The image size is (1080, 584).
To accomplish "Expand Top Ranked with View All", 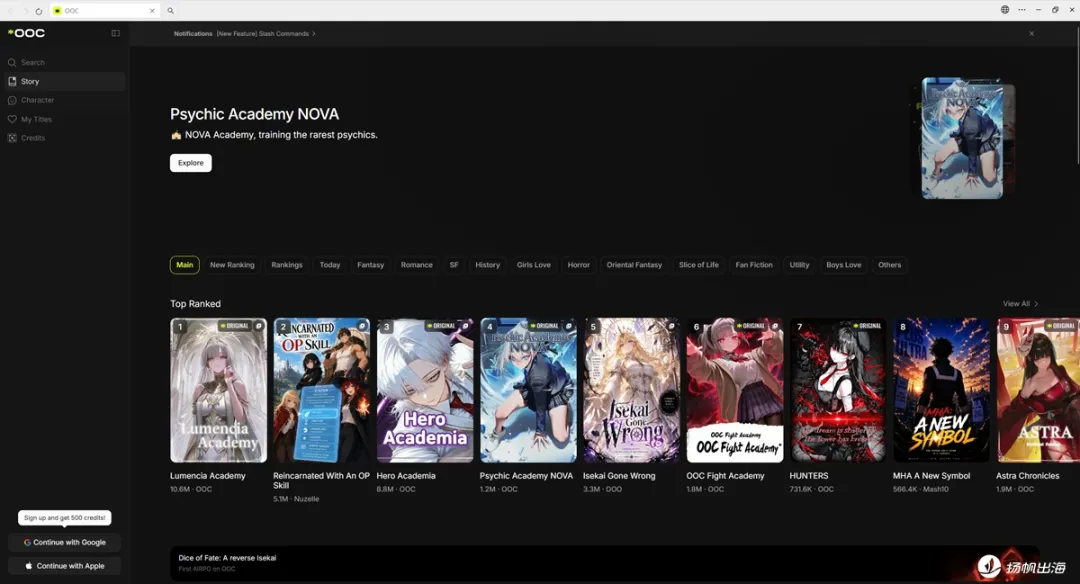I will coord(1020,304).
